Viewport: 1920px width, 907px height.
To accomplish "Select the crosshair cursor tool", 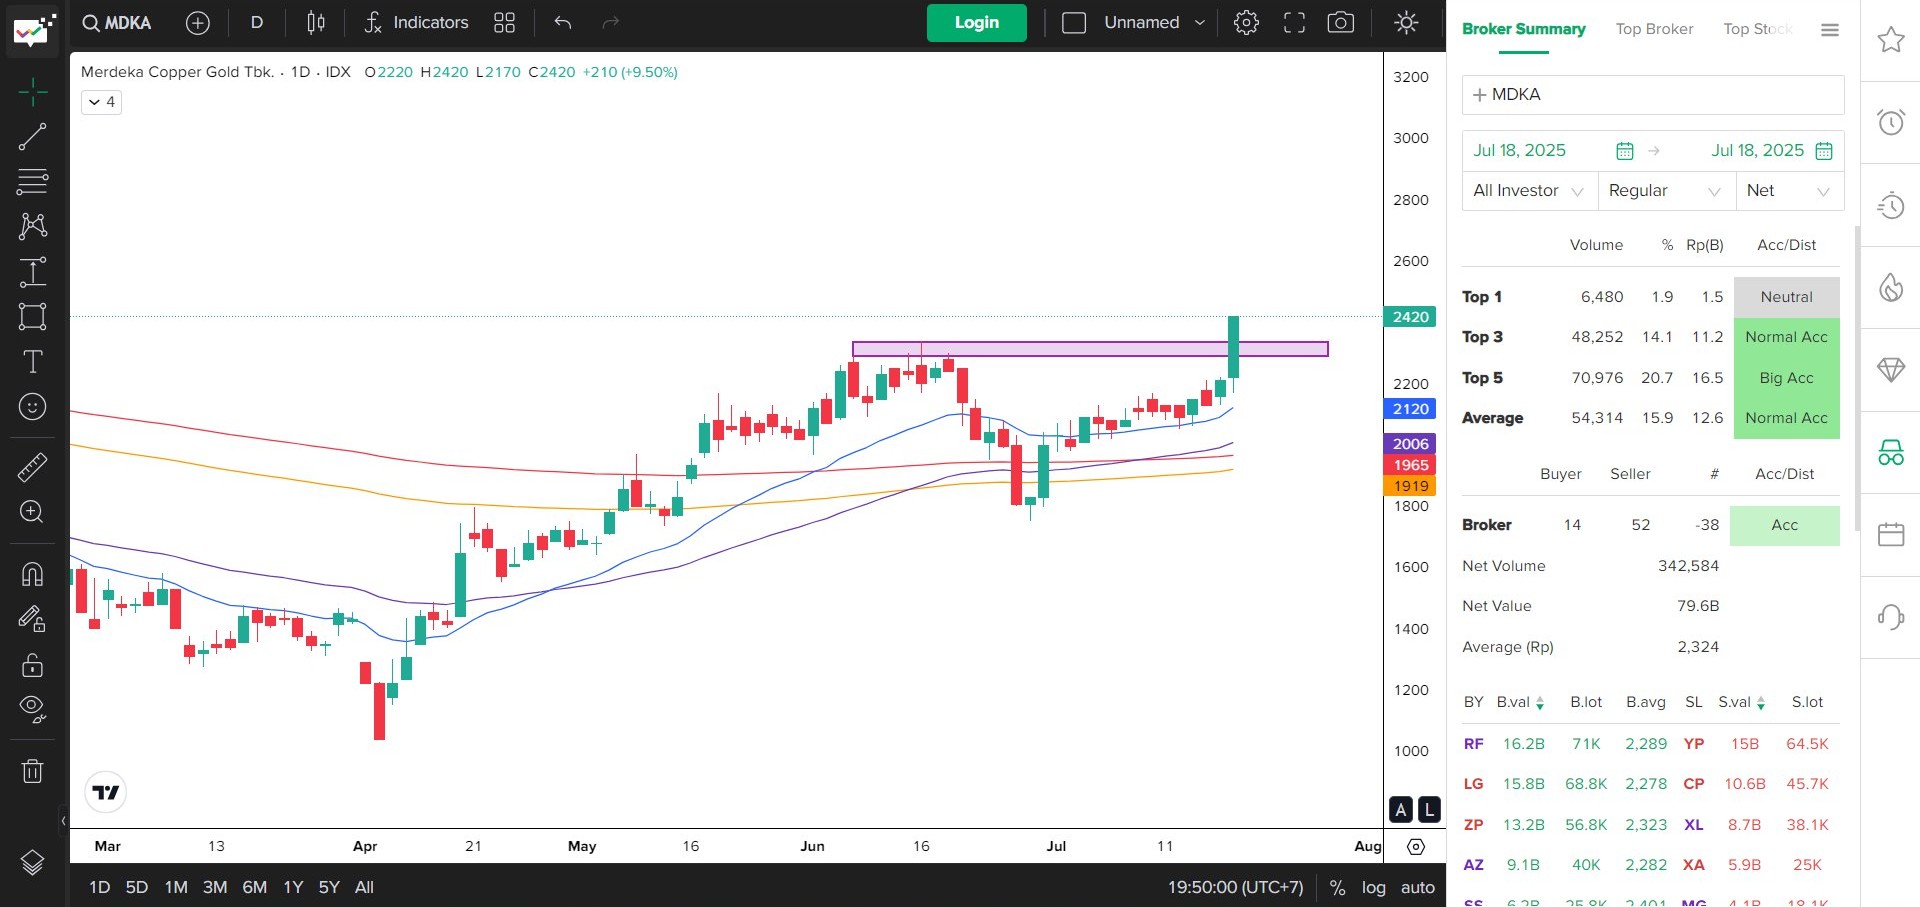I will tap(33, 92).
